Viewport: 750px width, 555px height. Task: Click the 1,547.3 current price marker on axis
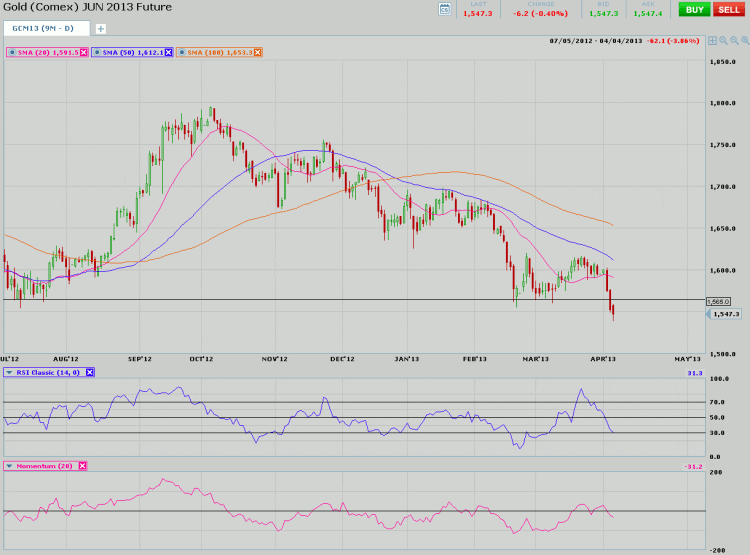click(724, 314)
